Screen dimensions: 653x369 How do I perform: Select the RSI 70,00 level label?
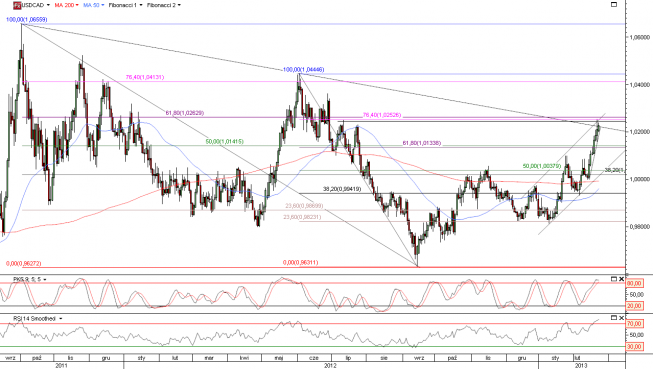(x=634, y=324)
